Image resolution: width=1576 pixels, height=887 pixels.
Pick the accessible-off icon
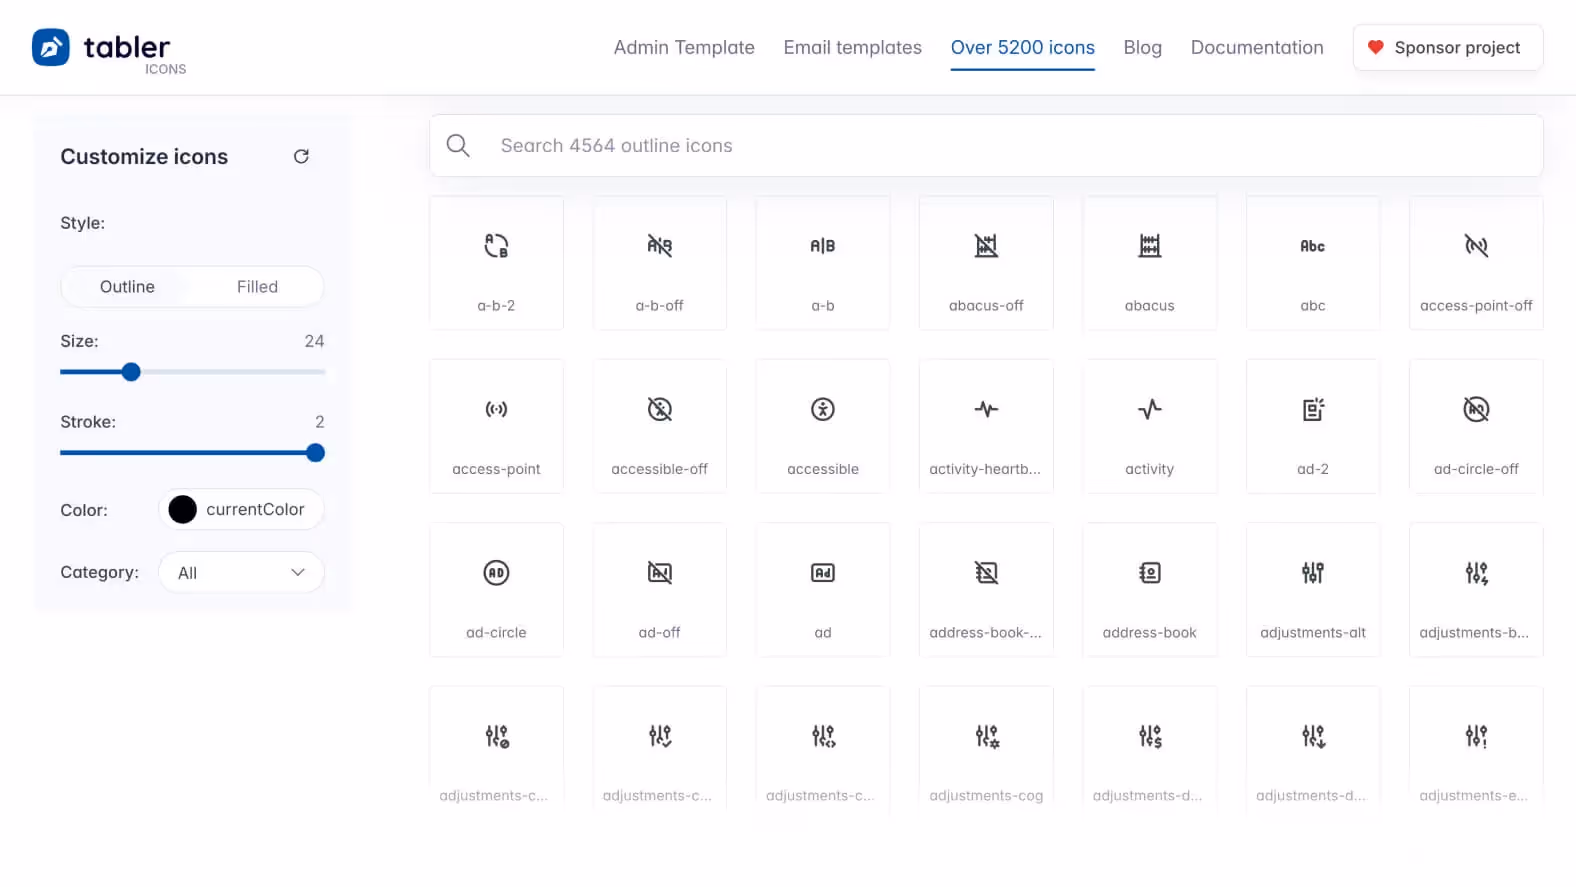[659, 426]
